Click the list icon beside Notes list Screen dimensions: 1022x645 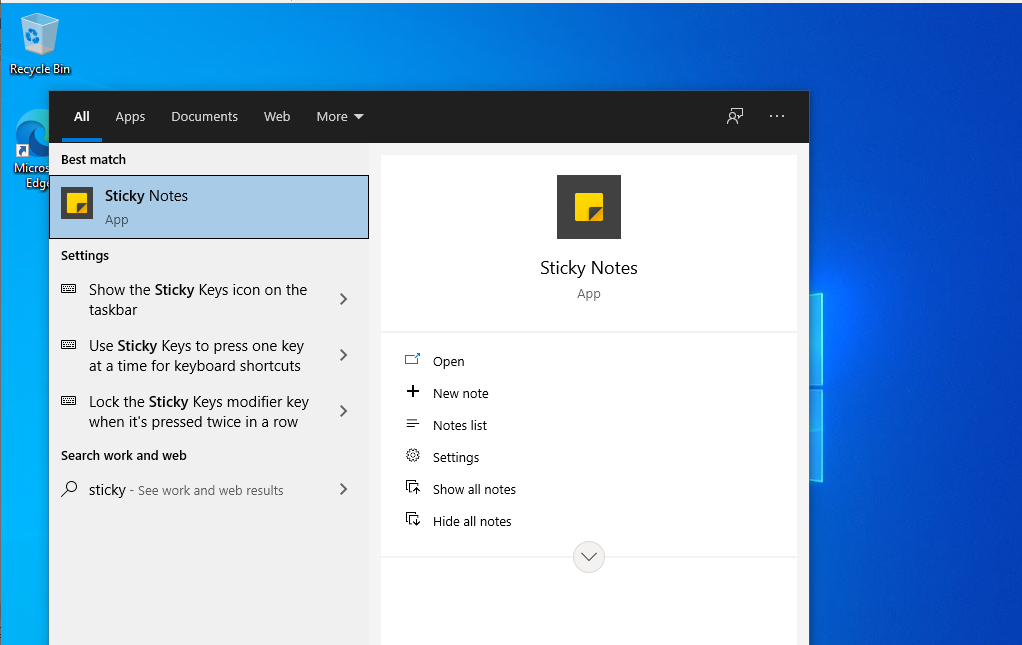tap(413, 423)
